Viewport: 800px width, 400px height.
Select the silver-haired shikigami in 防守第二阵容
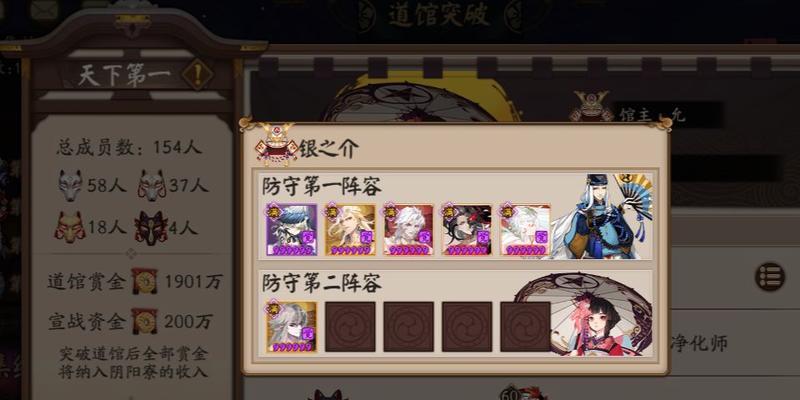pyautogui.click(x=291, y=327)
